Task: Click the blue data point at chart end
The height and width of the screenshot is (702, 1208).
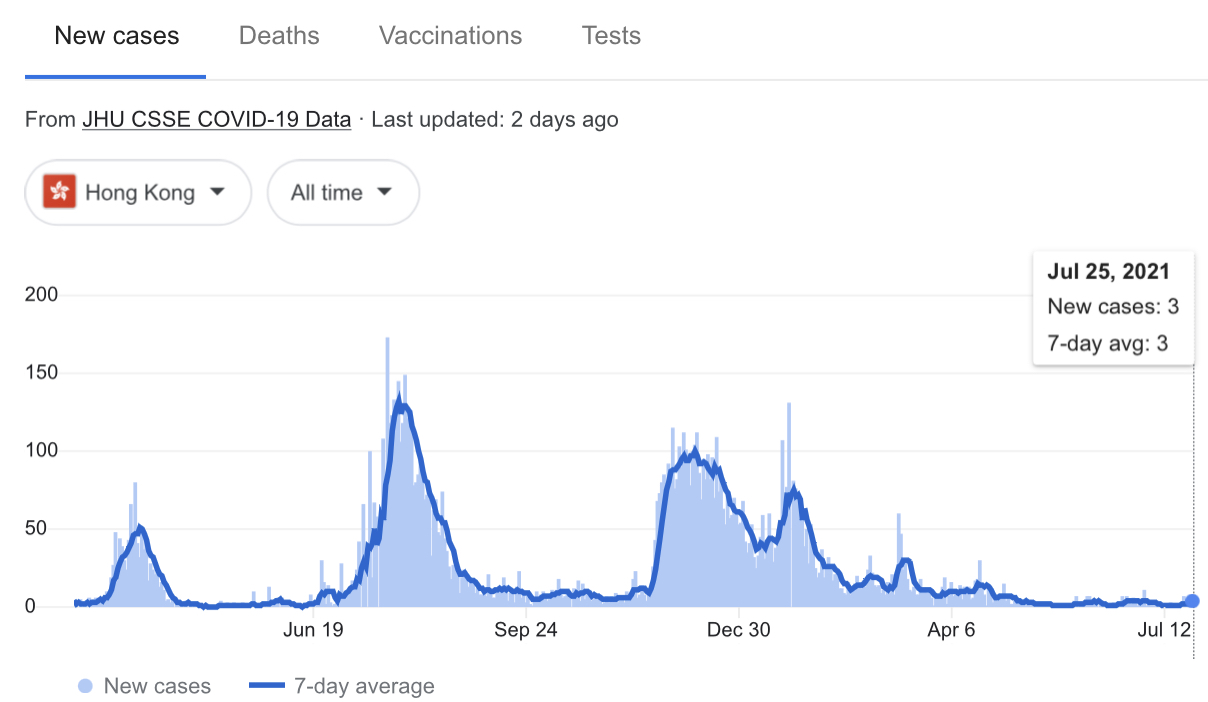Action: click(1192, 601)
